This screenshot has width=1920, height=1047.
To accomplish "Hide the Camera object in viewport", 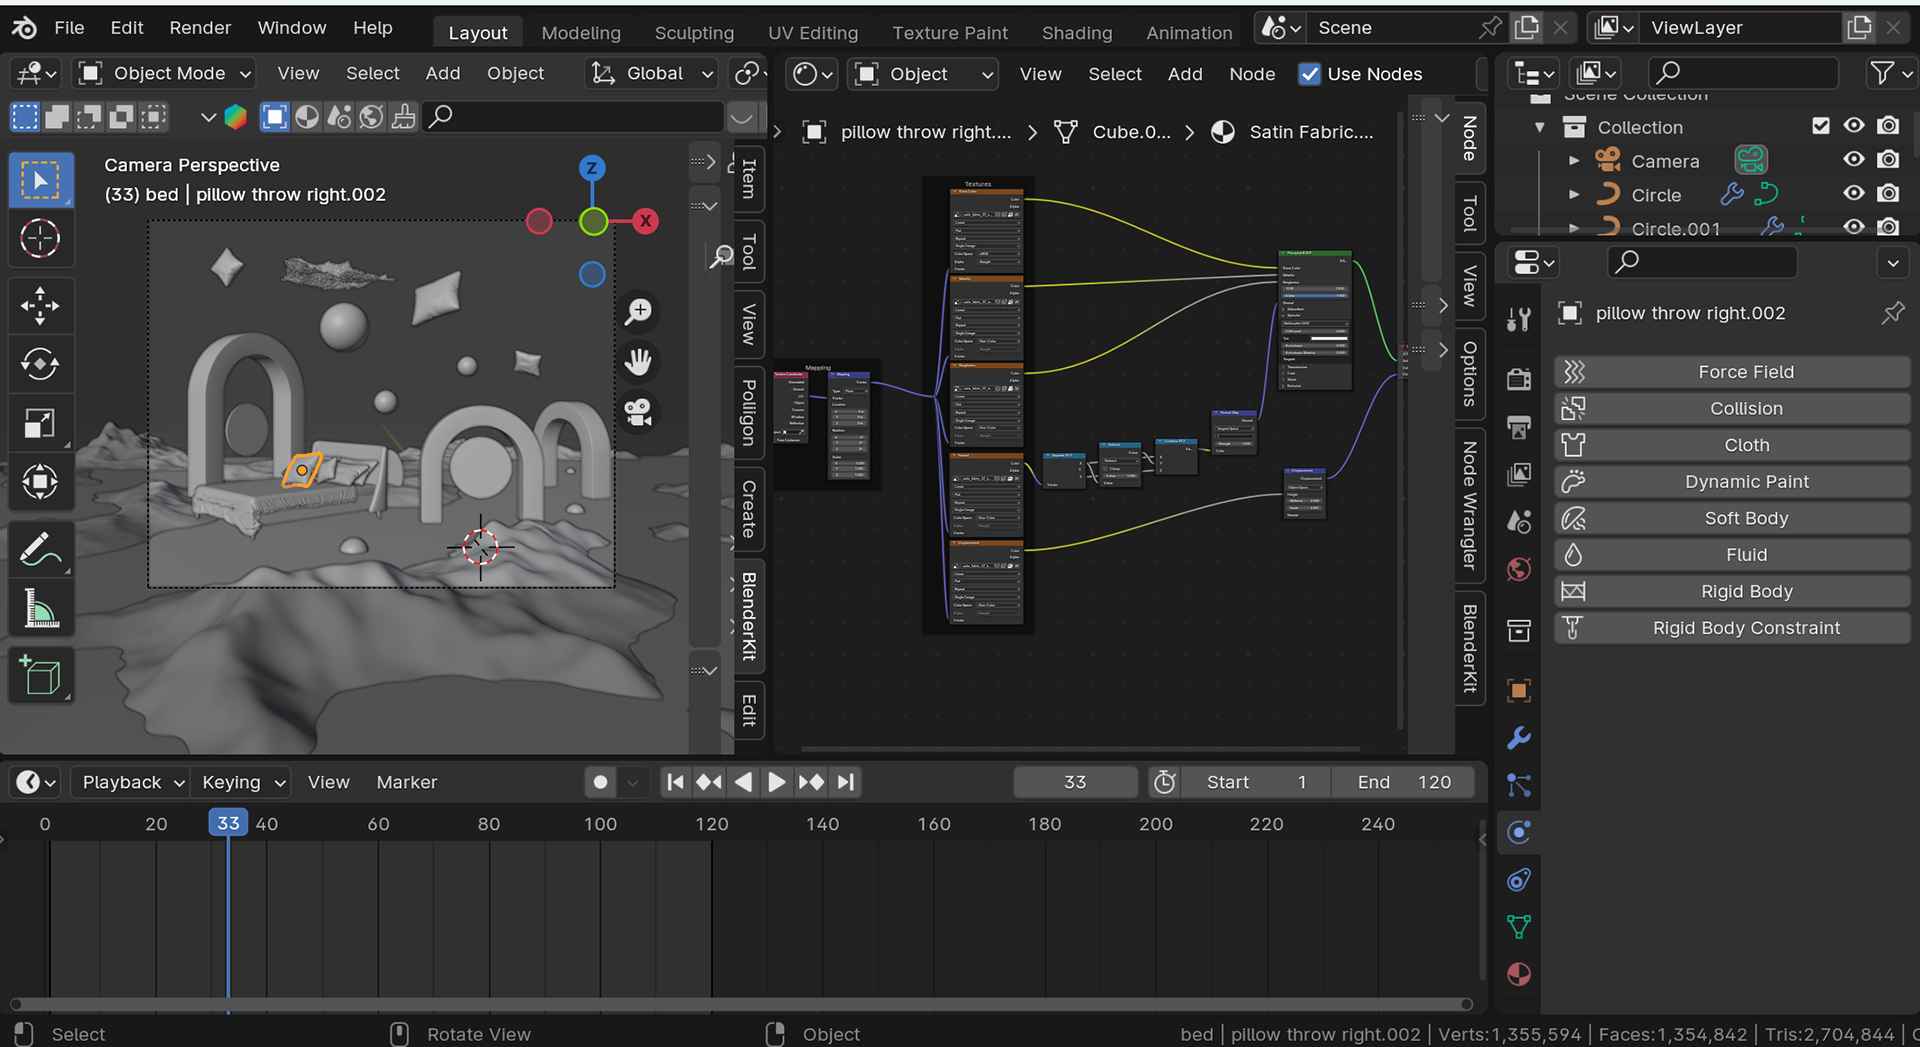I will 1854,160.
